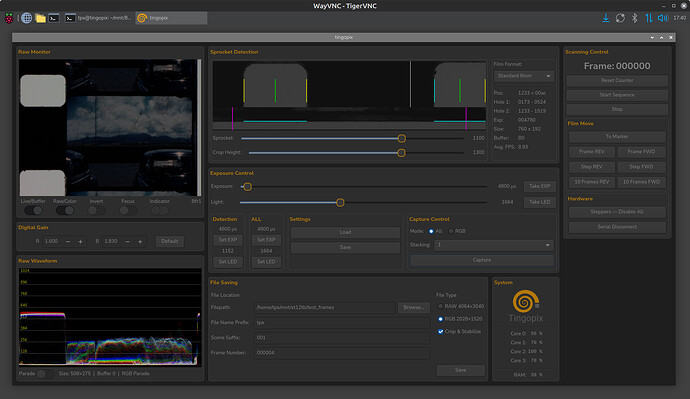Decrease the R gain with minus

point(68,242)
